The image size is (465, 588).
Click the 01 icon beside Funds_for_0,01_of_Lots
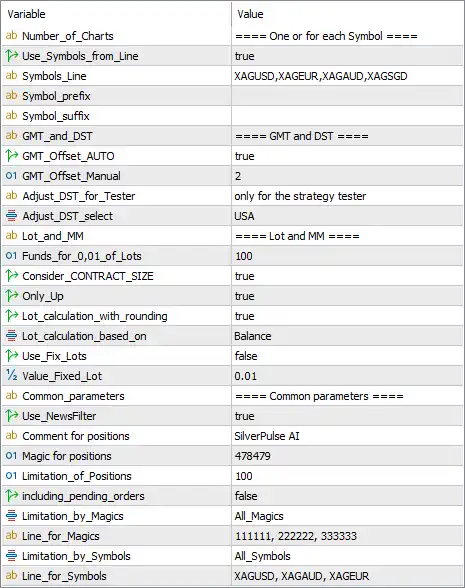(x=12, y=256)
